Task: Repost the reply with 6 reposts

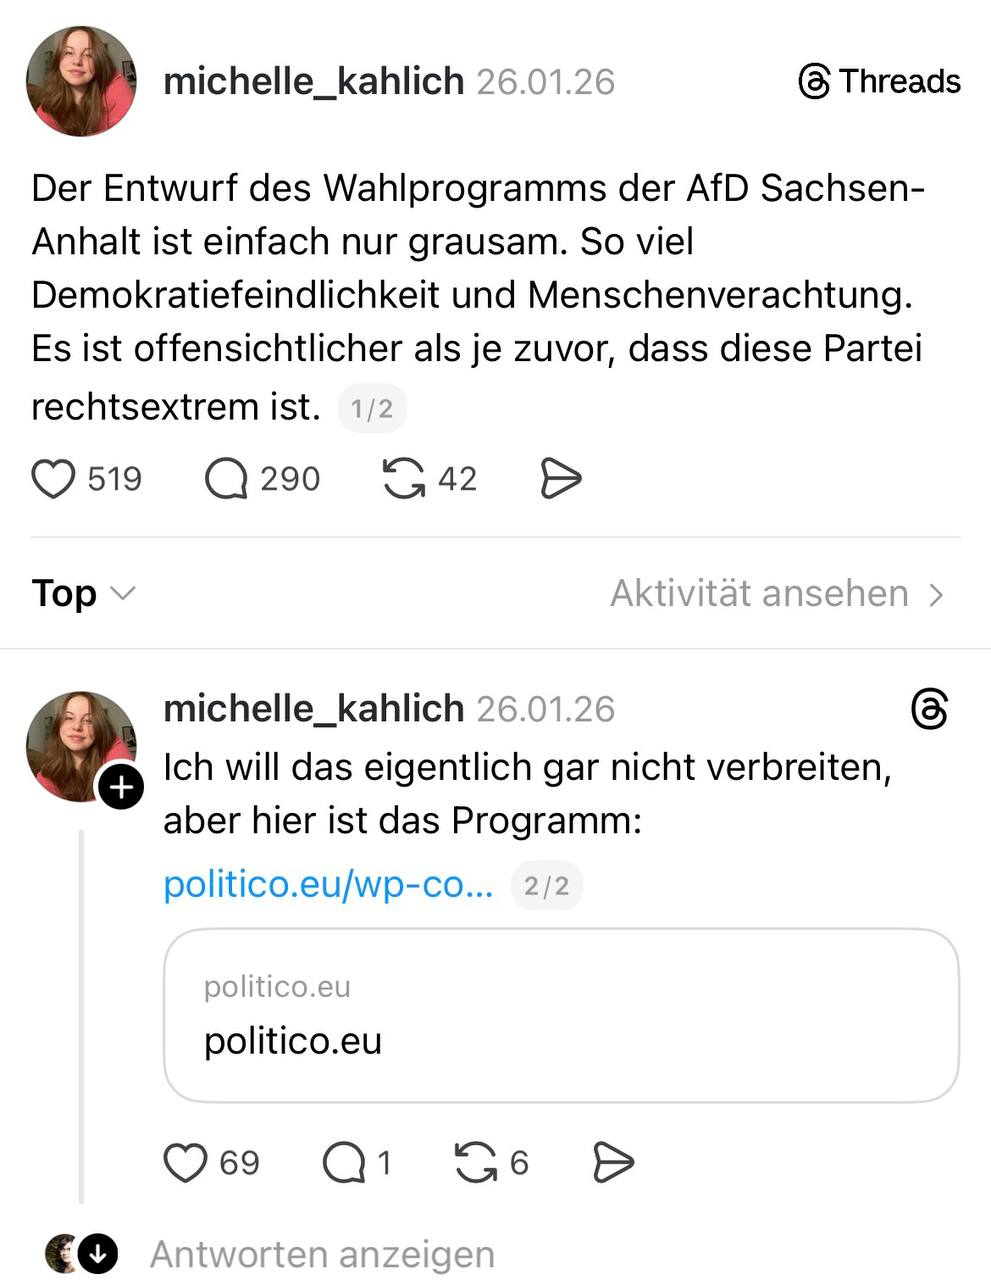Action: (x=476, y=1163)
